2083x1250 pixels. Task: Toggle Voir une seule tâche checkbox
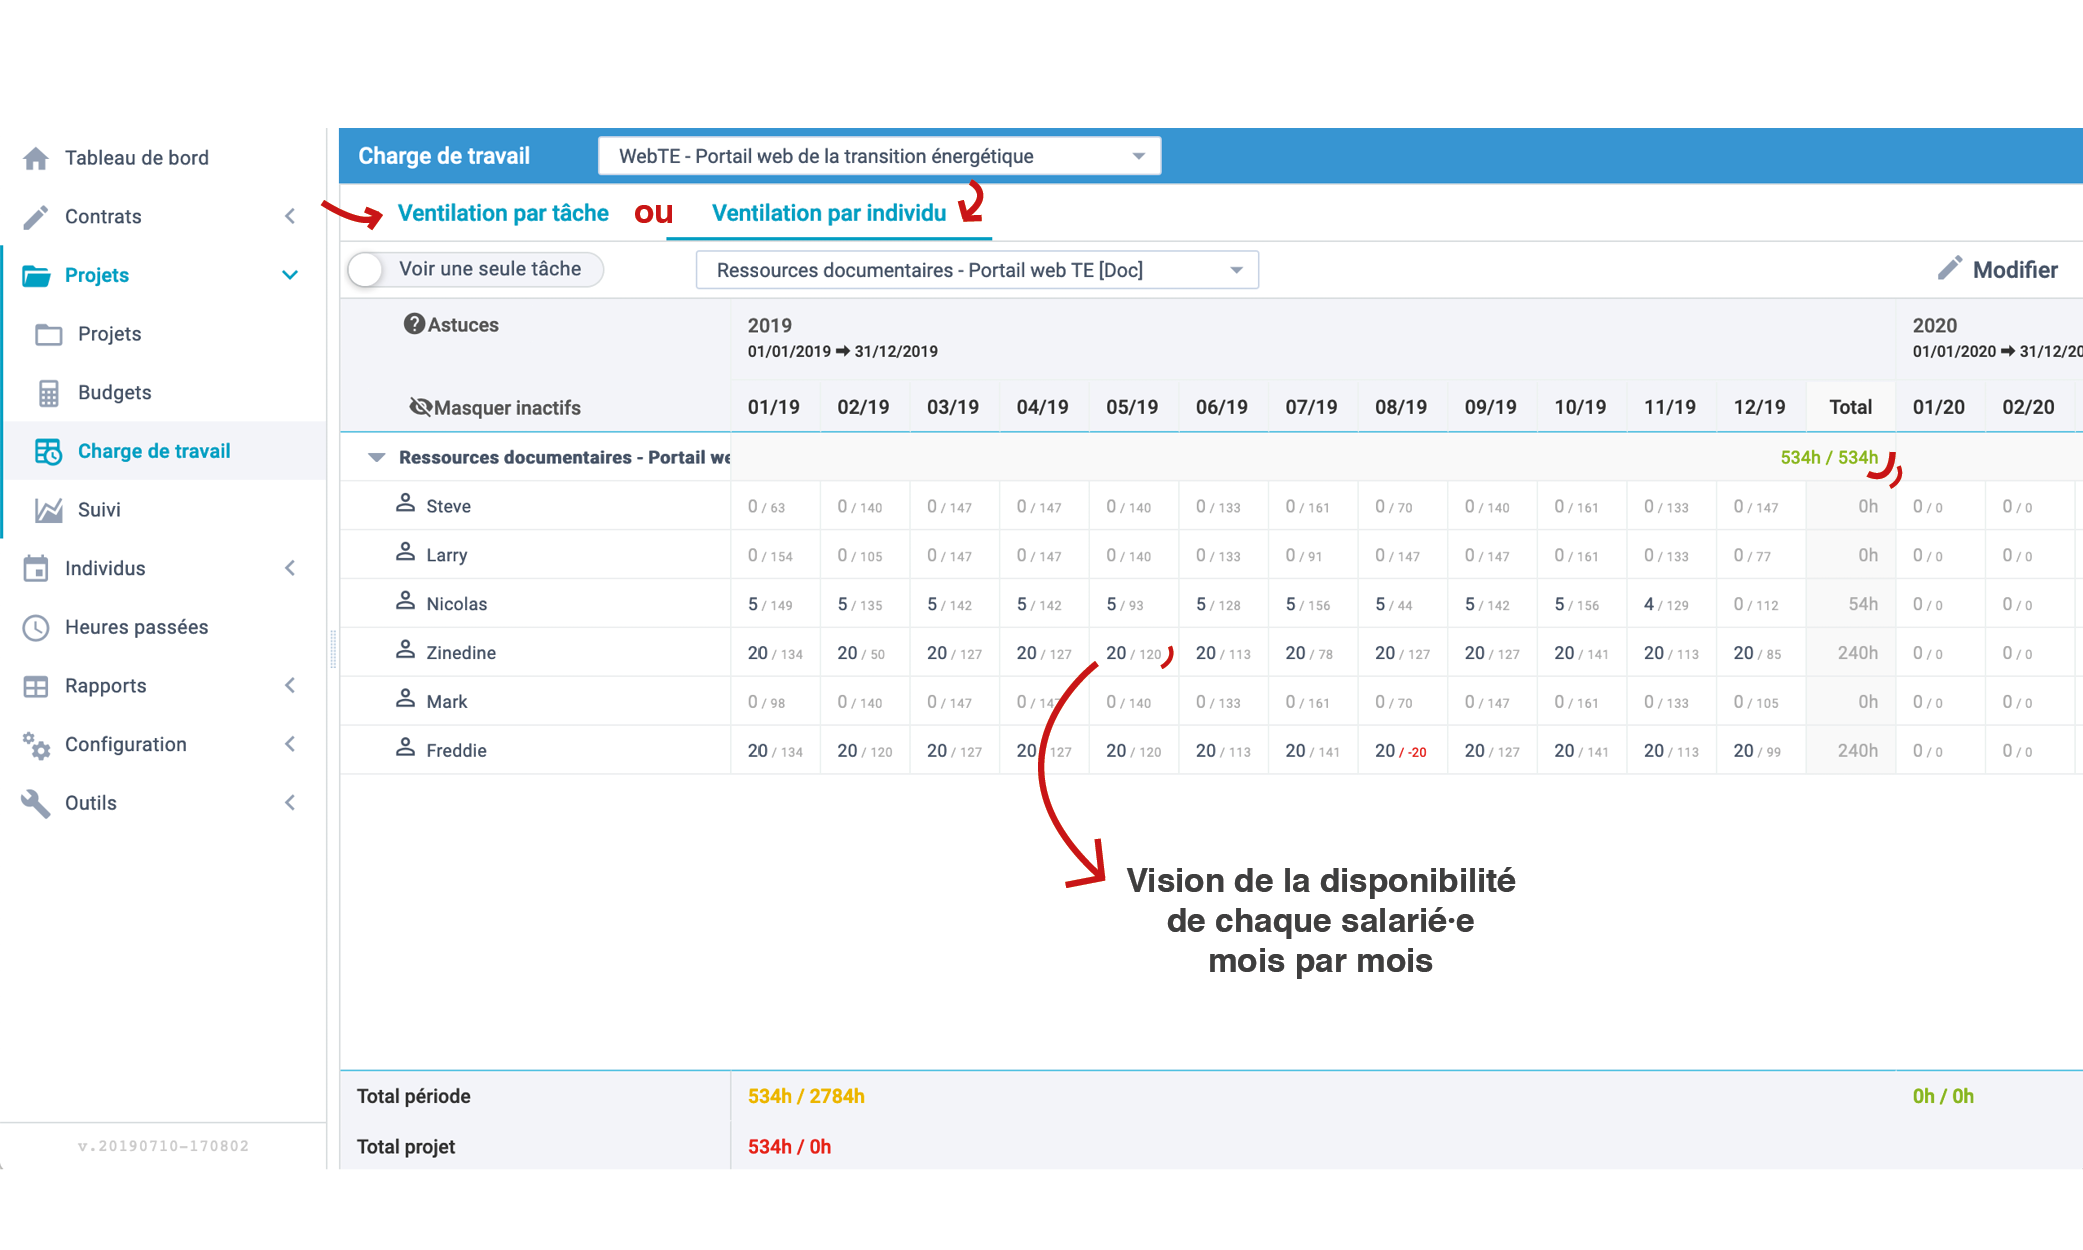click(369, 269)
